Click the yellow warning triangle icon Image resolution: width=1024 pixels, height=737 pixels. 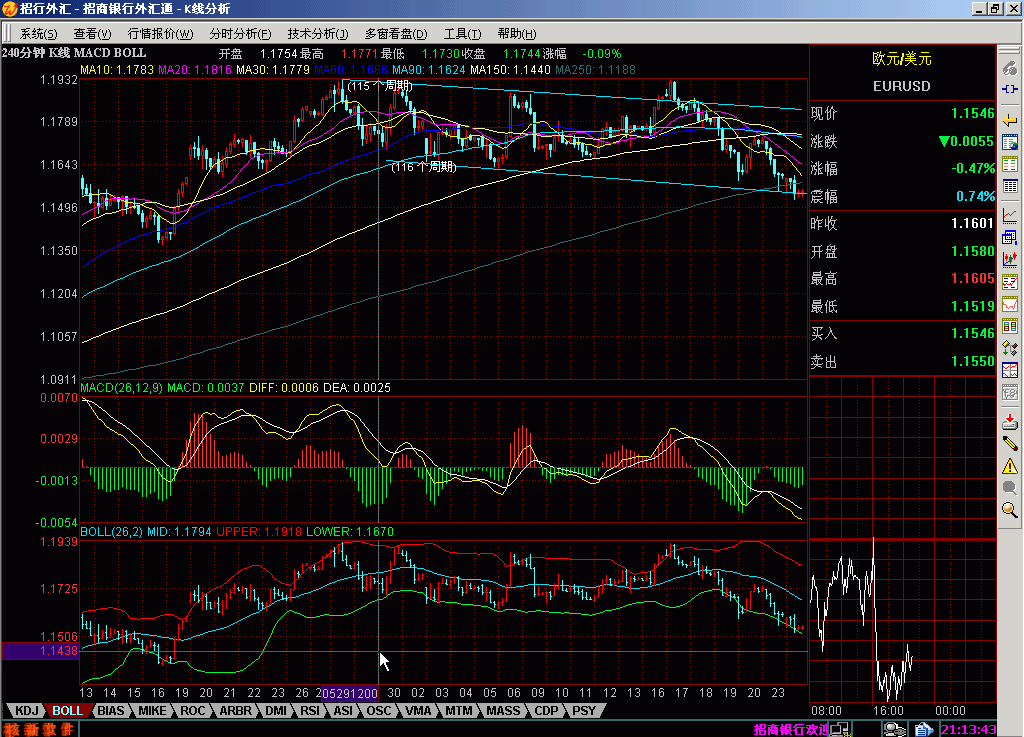(1010, 466)
